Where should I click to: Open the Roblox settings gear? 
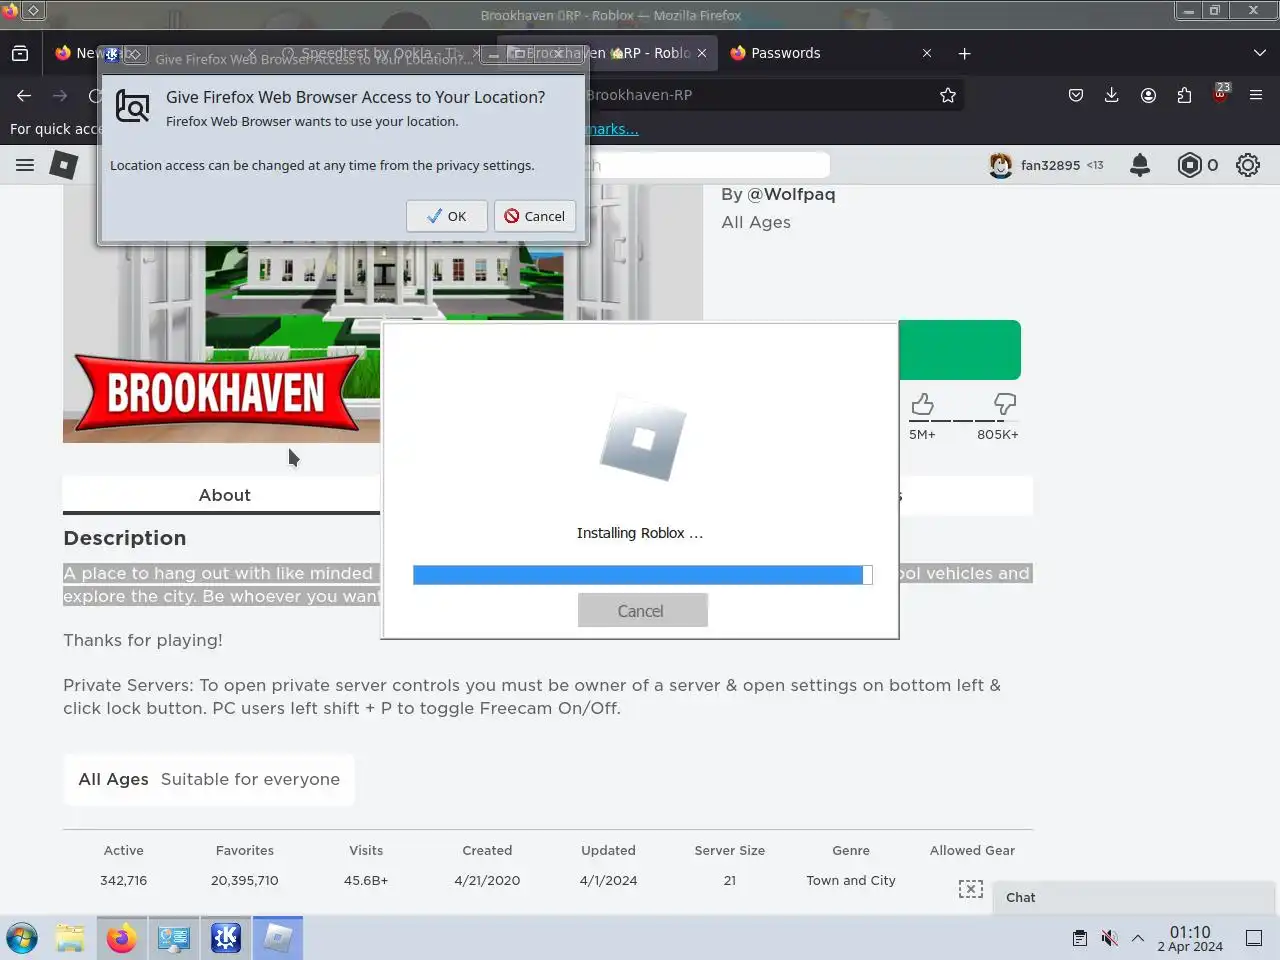[x=1248, y=165]
